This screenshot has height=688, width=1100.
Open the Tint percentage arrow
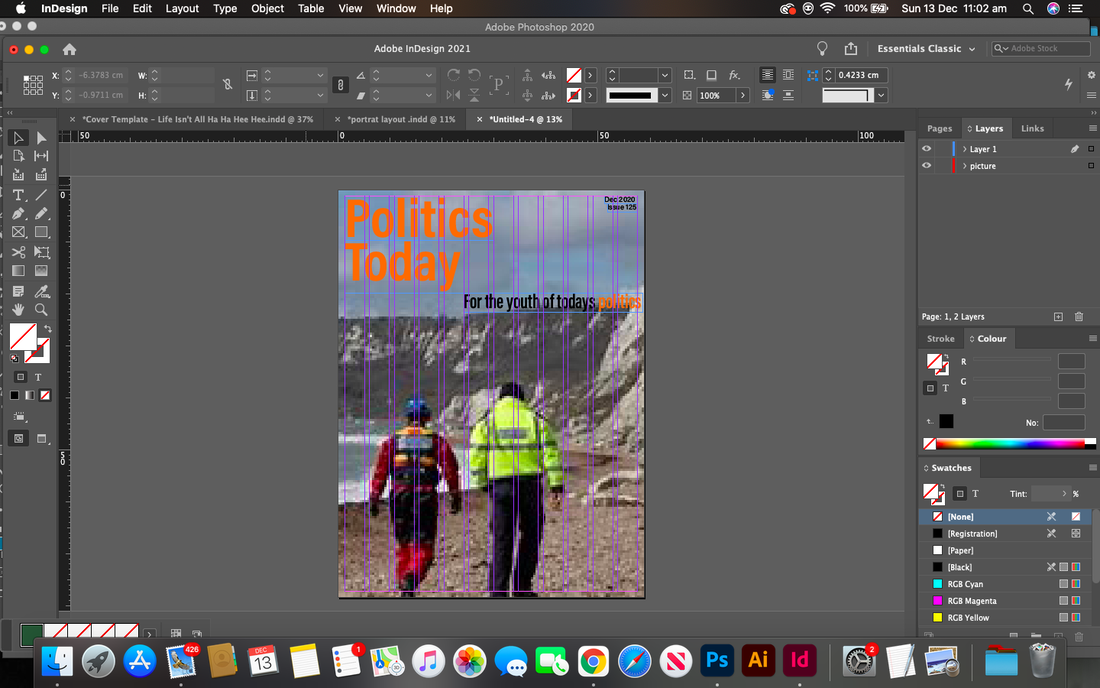pyautogui.click(x=1064, y=494)
